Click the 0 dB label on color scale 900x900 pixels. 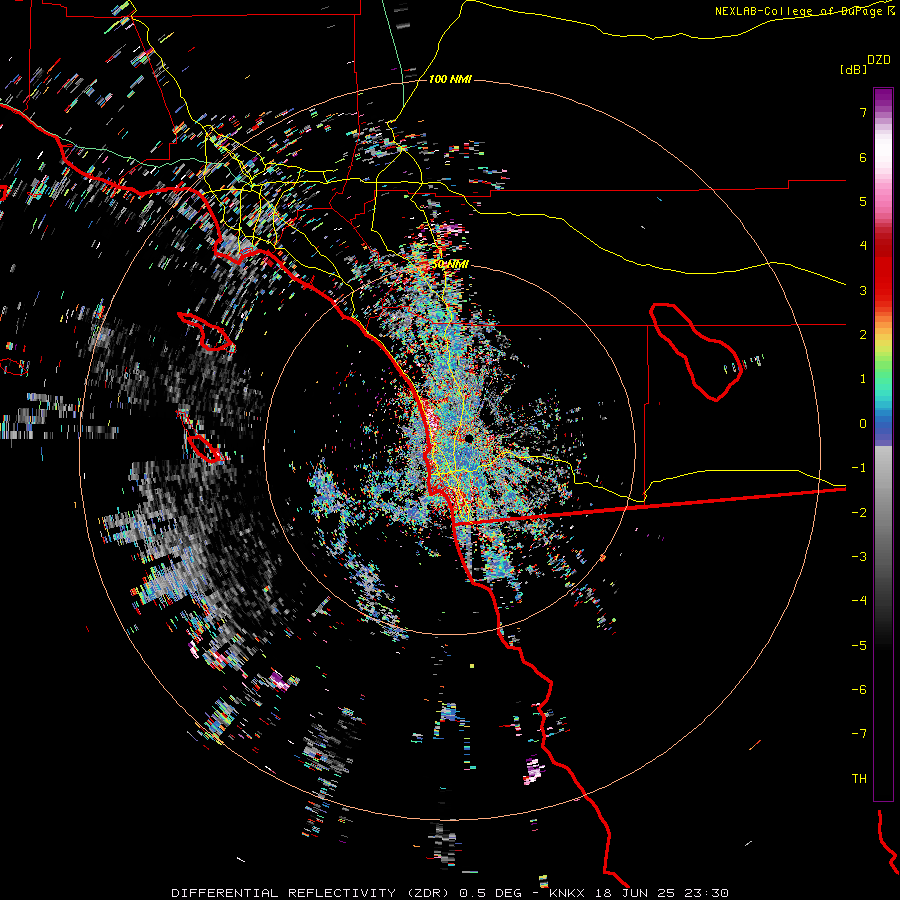[863, 424]
